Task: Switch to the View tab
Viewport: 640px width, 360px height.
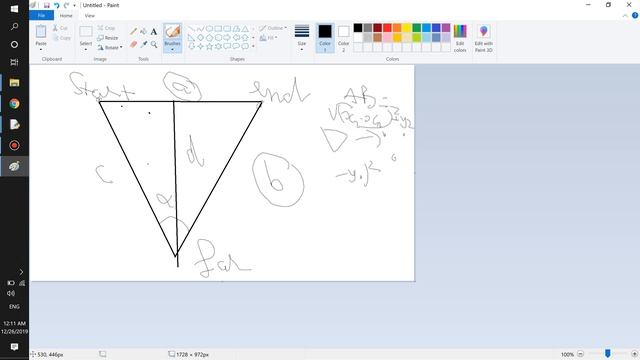Action: click(x=89, y=16)
